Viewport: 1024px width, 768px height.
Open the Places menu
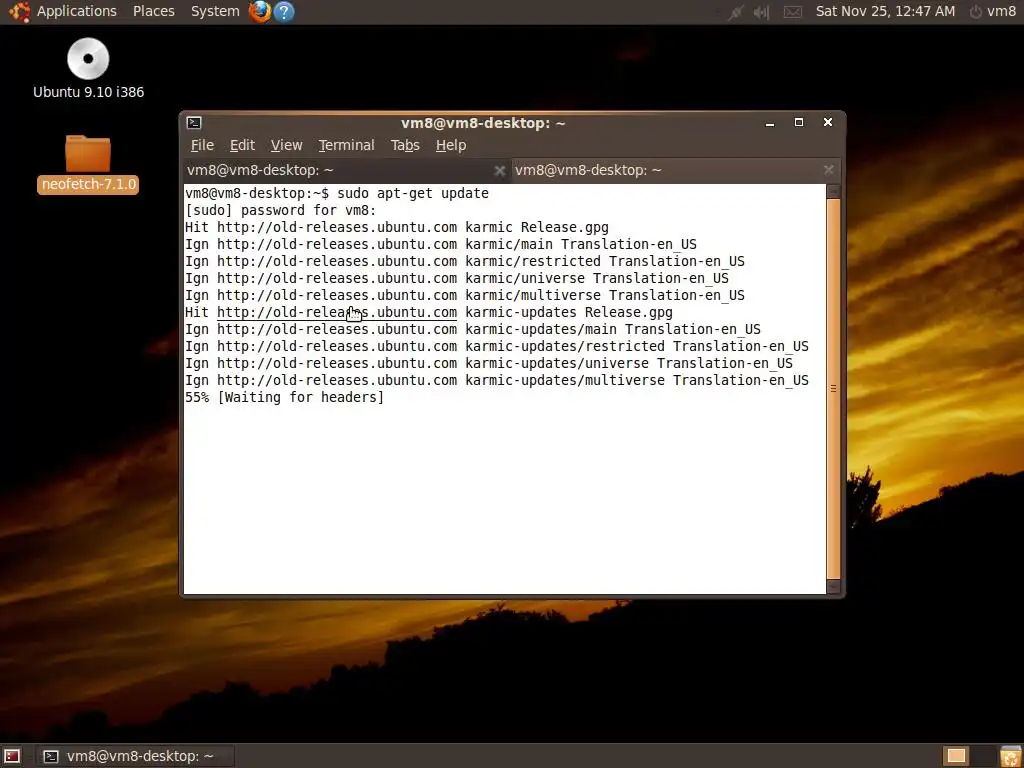pos(153,11)
